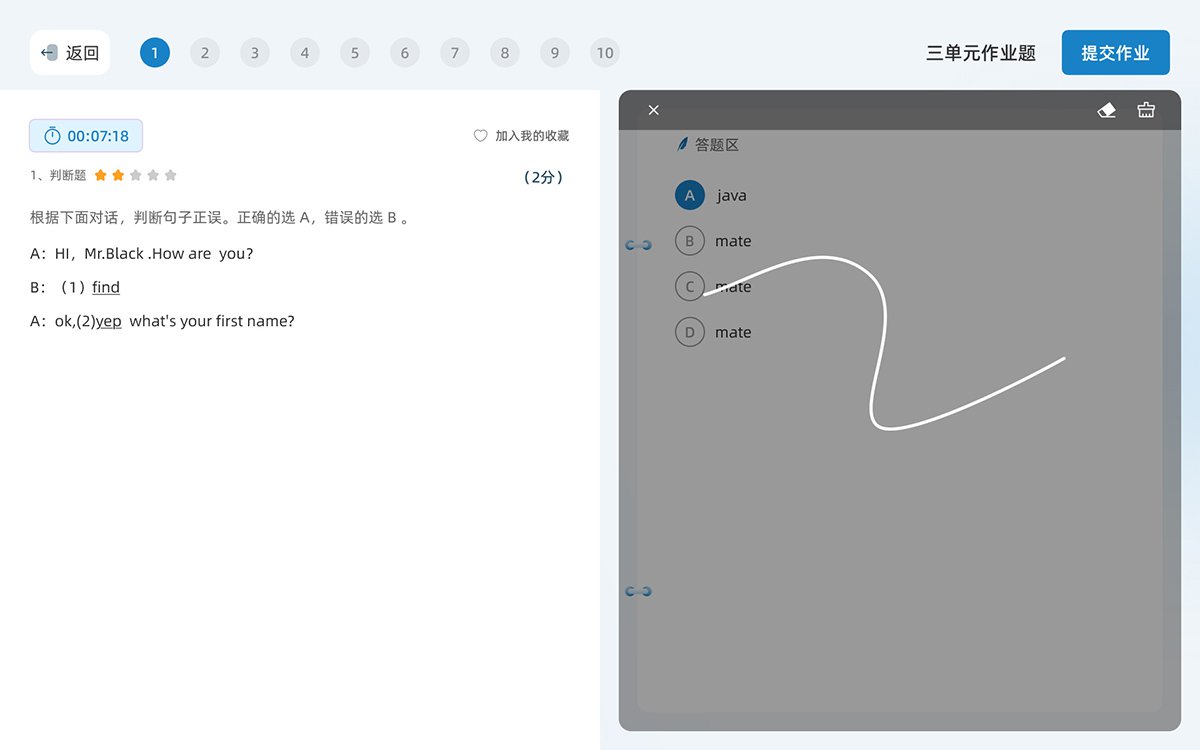Click the fourth gray star
The width and height of the screenshot is (1200, 750).
pos(153,175)
